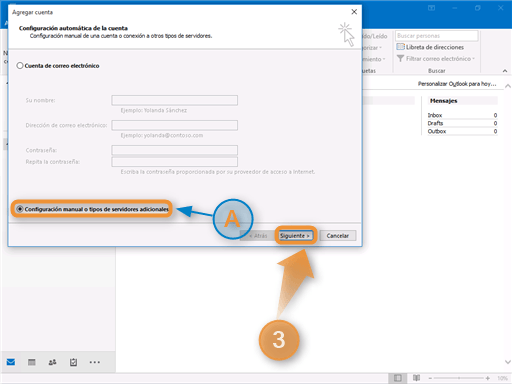
Task: Click the zoom in plus icon
Action: click(x=488, y=378)
